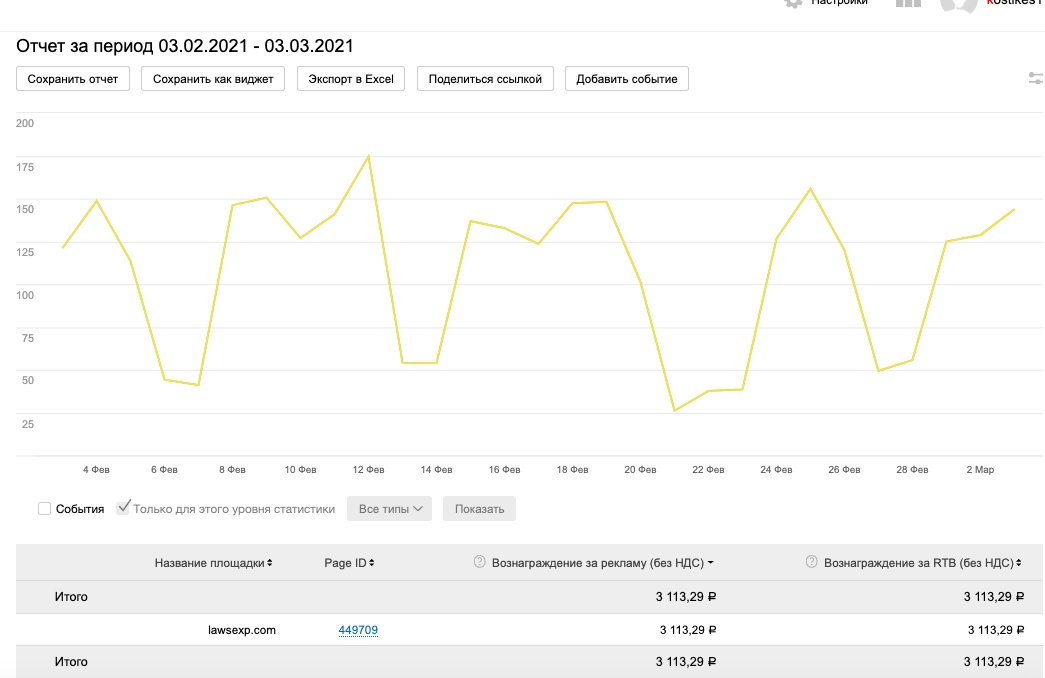Click the user avatar at top right
The image size is (1045, 678).
[x=958, y=4]
